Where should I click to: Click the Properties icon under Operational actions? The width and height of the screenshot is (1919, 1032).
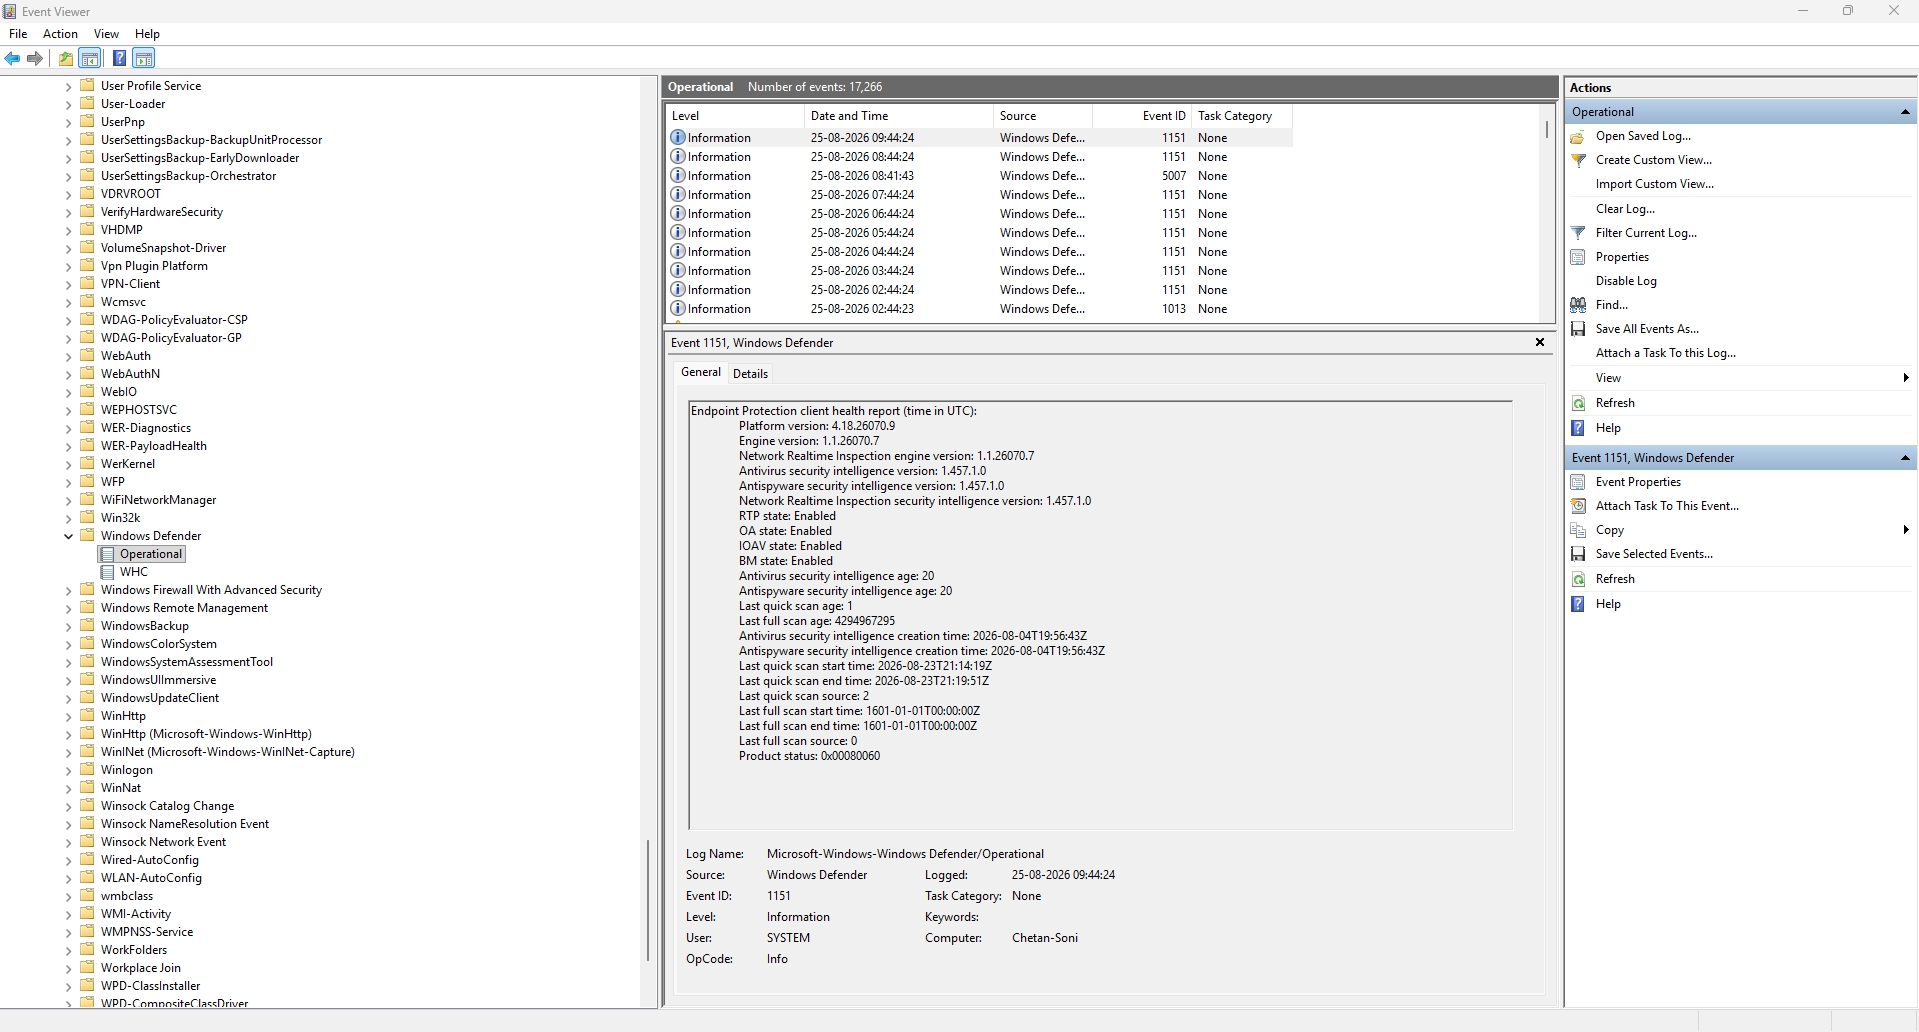point(1578,257)
